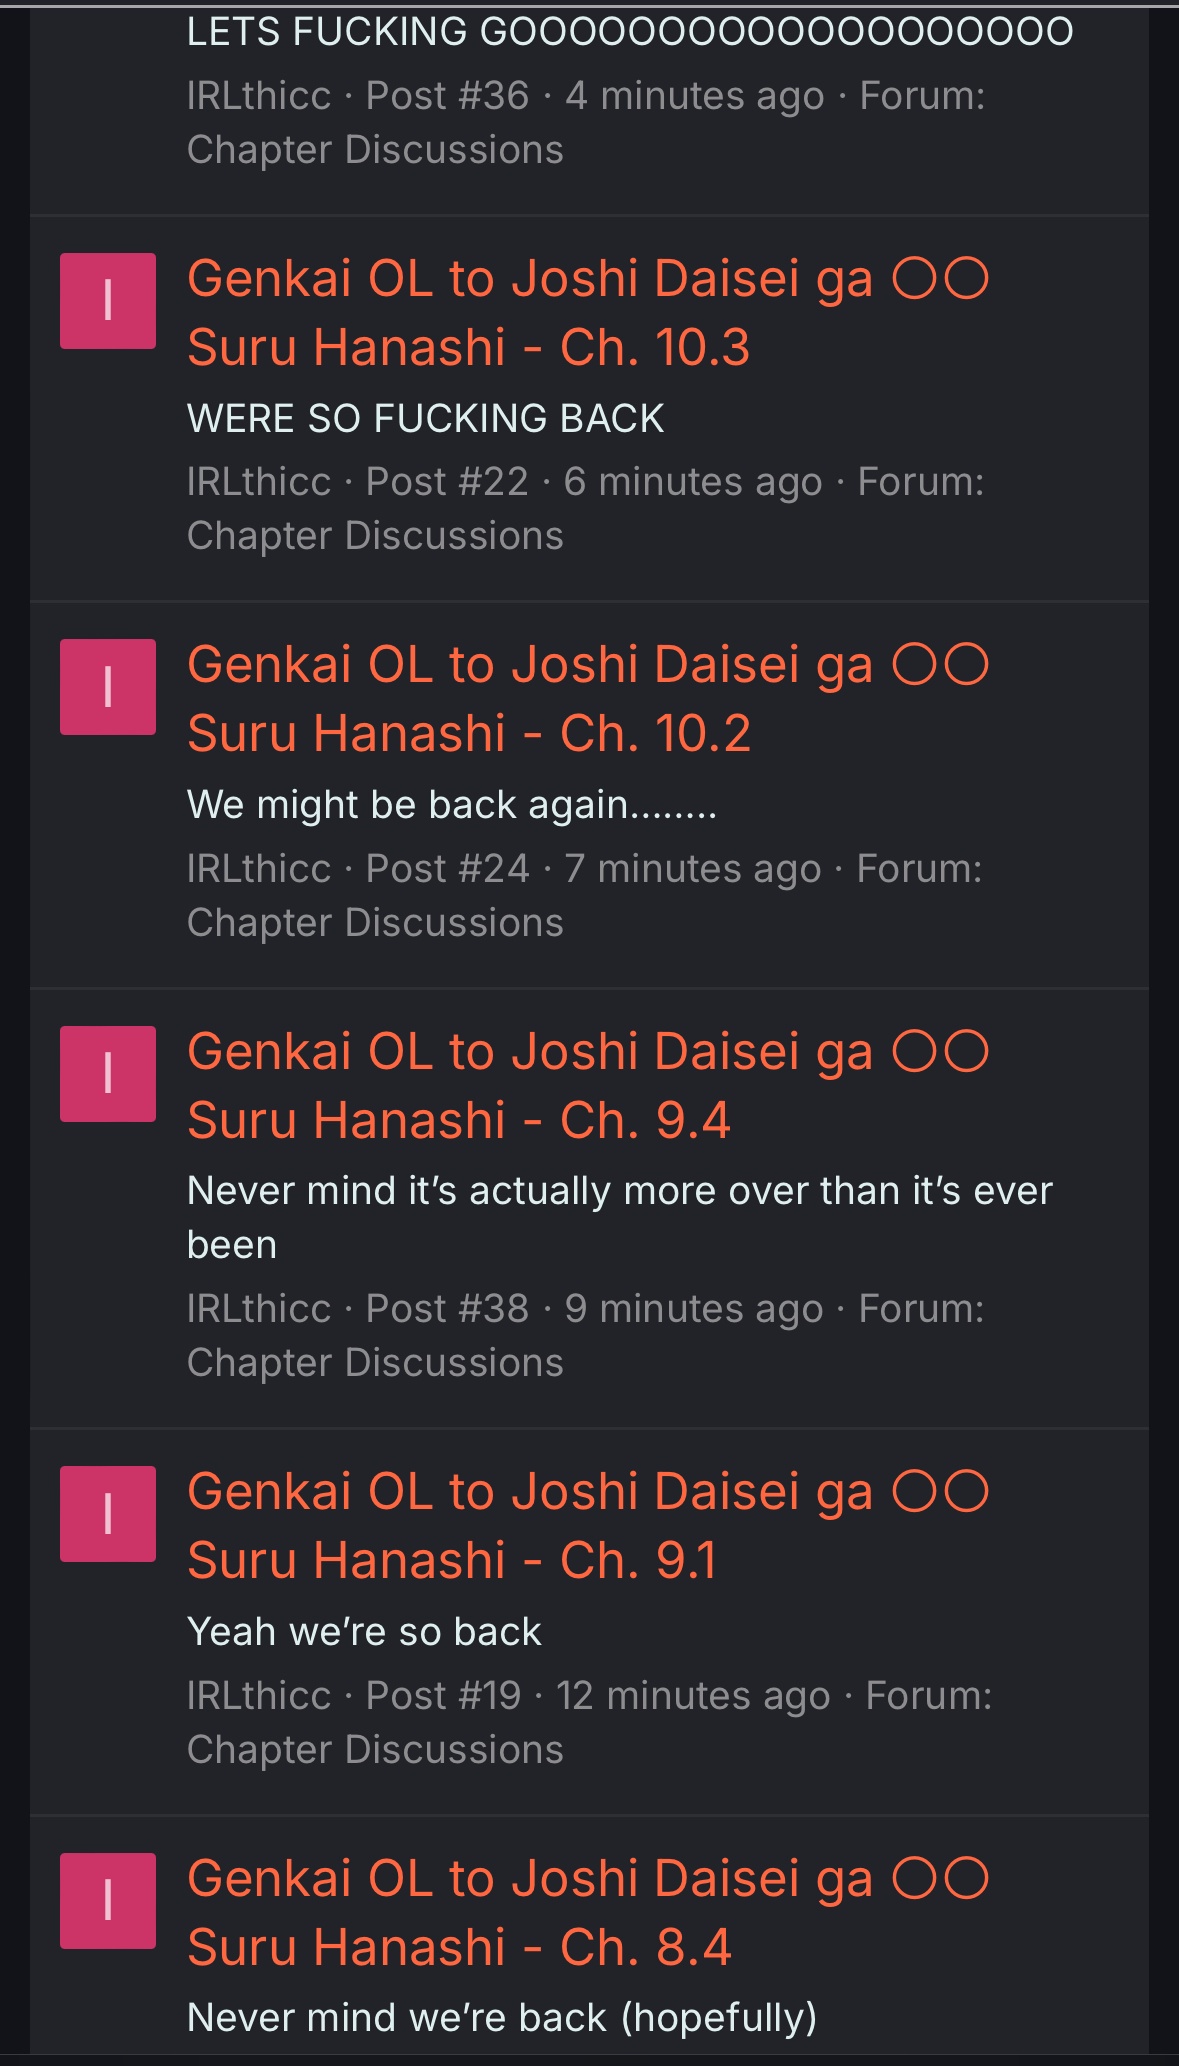
Task: Open Chapter Discussions forum under Post #24
Action: pos(375,923)
